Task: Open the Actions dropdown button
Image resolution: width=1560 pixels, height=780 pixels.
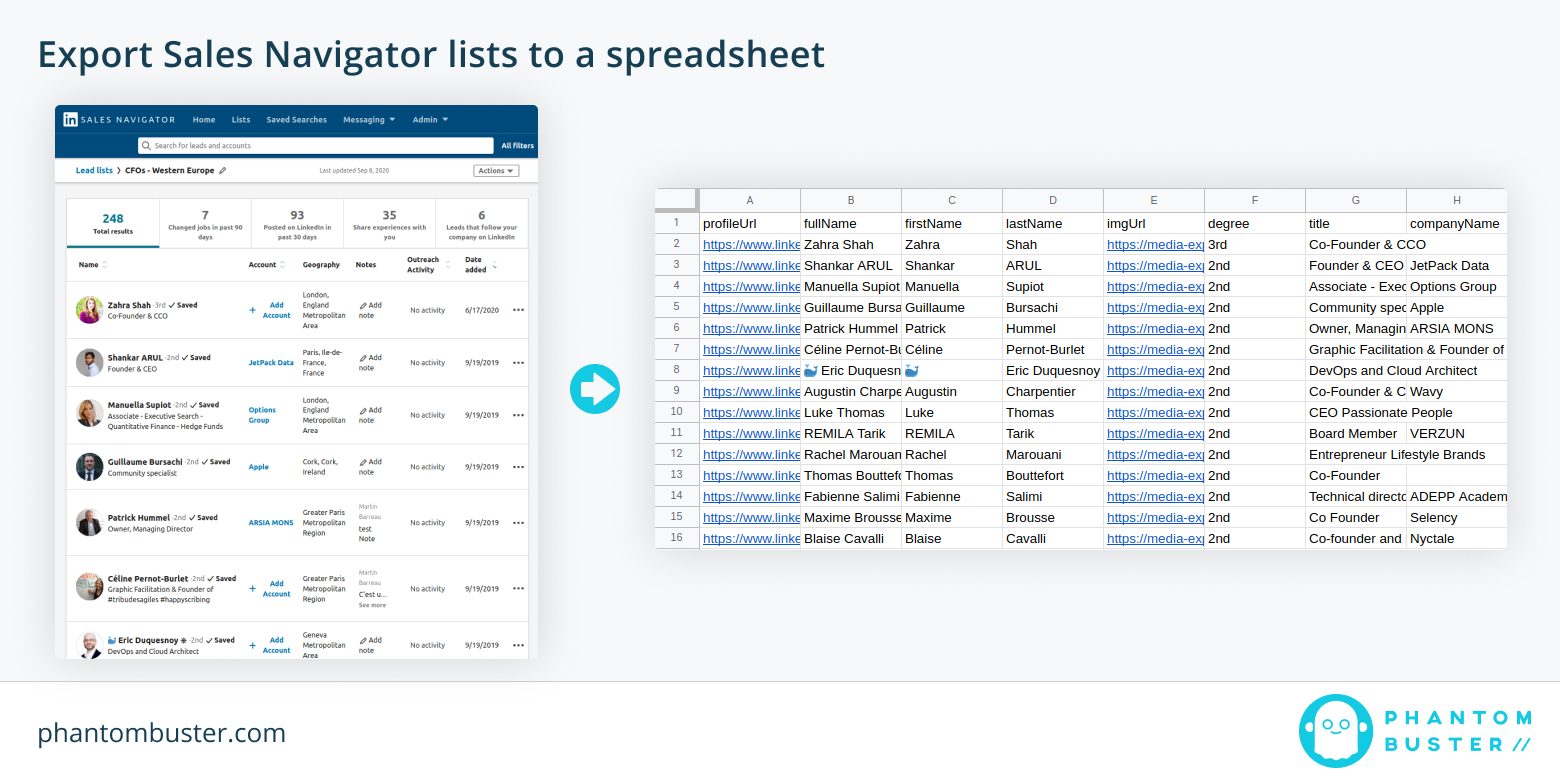Action: point(496,171)
